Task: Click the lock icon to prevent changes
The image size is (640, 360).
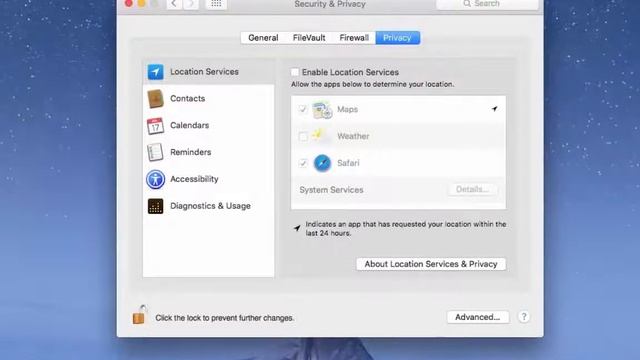Action: (x=139, y=314)
